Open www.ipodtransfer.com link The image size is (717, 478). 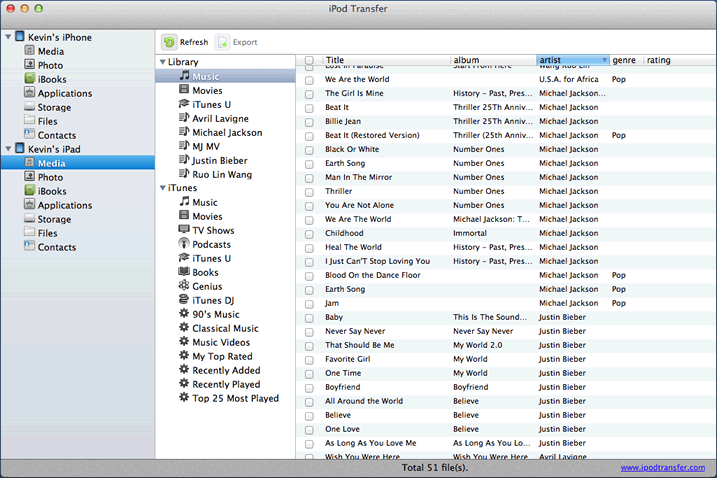pos(663,467)
